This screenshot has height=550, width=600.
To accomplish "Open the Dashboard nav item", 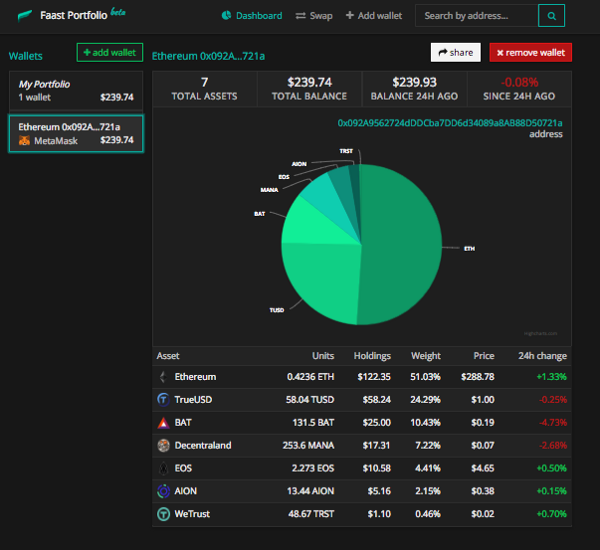I will tap(252, 16).
